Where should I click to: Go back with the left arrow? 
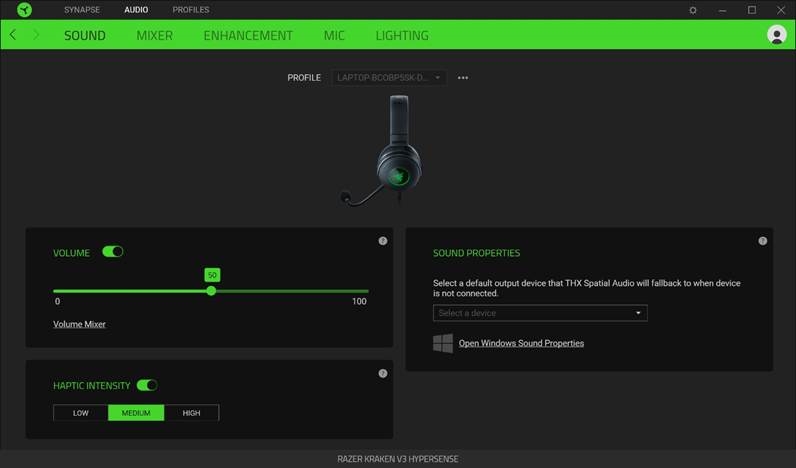(13, 35)
